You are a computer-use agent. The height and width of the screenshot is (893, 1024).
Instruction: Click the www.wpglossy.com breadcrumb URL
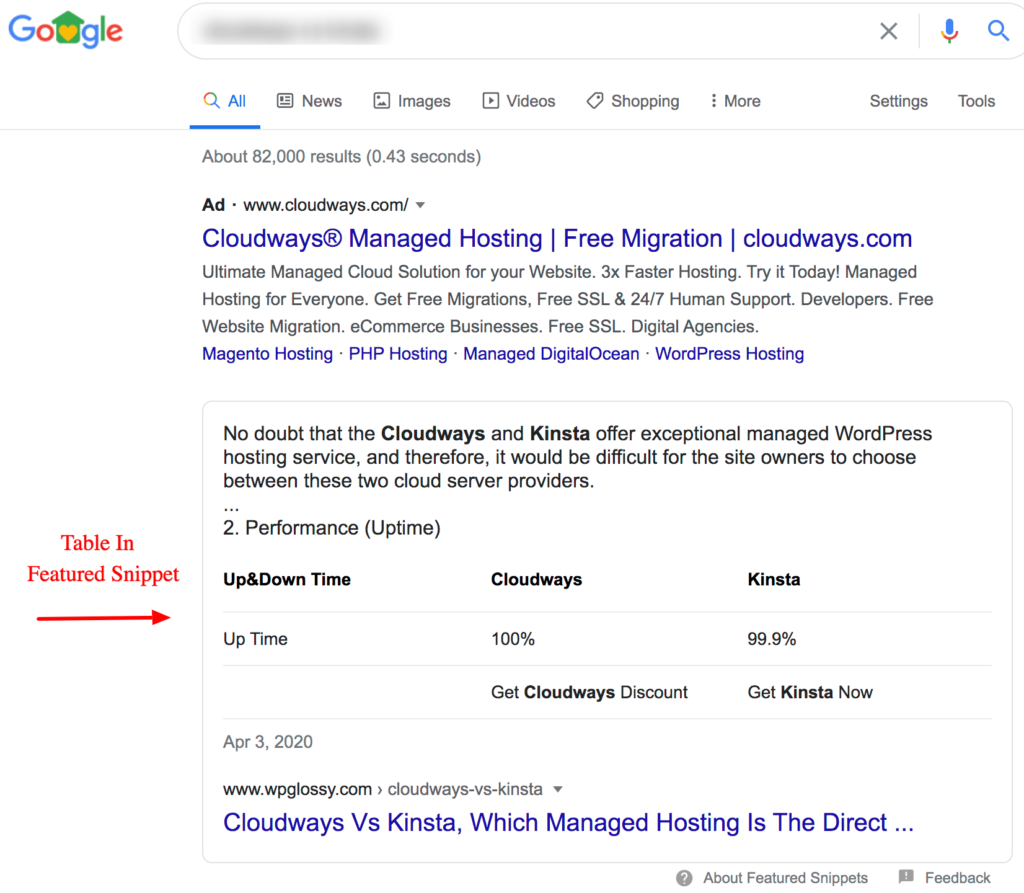point(383,789)
